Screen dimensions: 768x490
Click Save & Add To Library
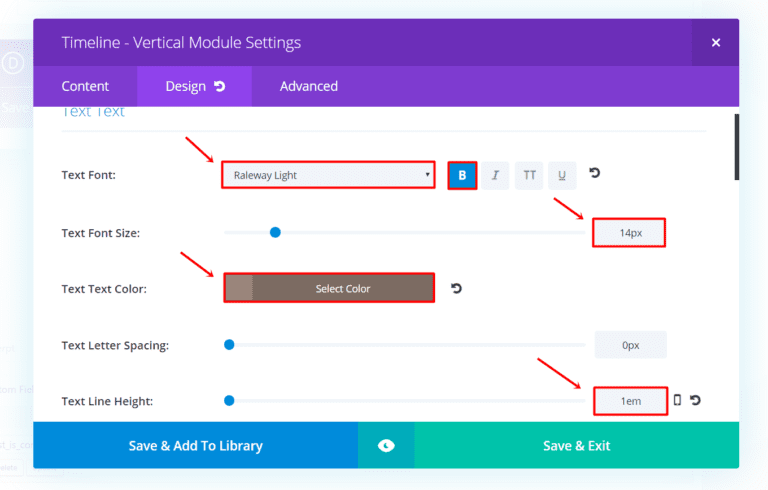pyautogui.click(x=195, y=445)
